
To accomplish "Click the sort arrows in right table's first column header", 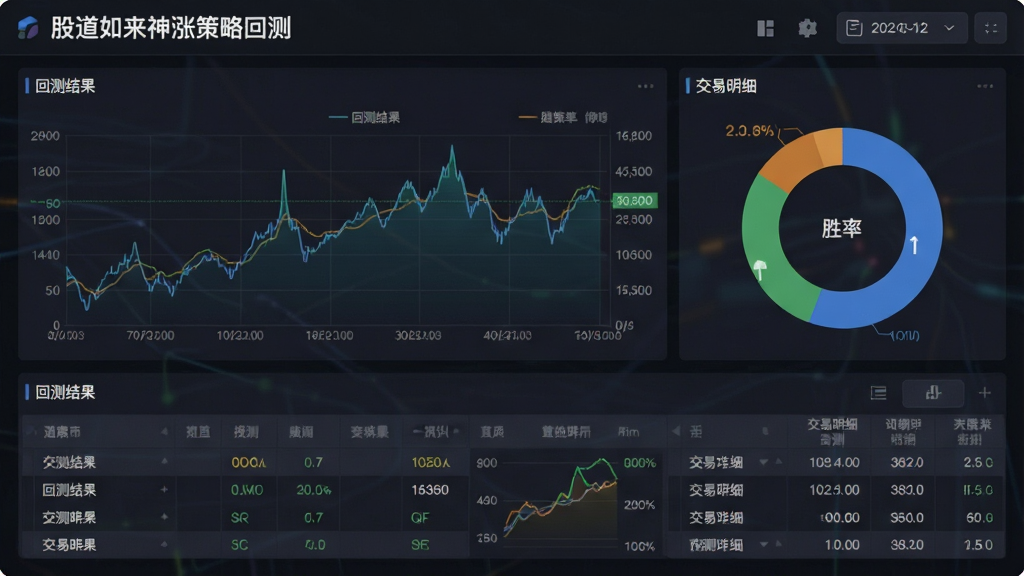I will (x=765, y=431).
